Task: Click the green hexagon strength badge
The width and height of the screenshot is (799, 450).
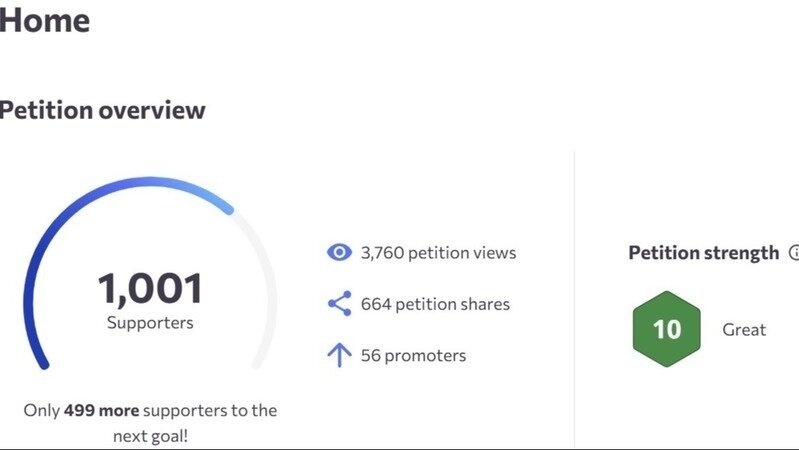Action: pos(666,329)
